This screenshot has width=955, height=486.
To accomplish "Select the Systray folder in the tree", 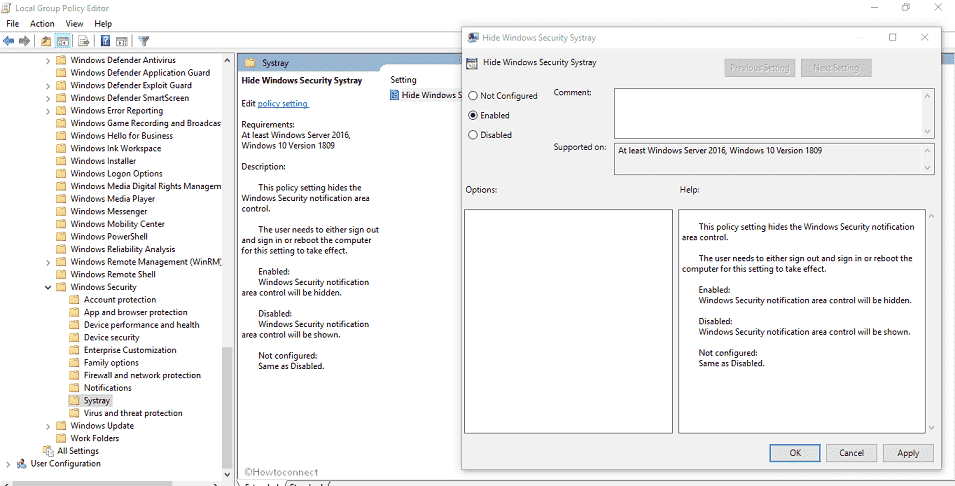I will pos(96,401).
